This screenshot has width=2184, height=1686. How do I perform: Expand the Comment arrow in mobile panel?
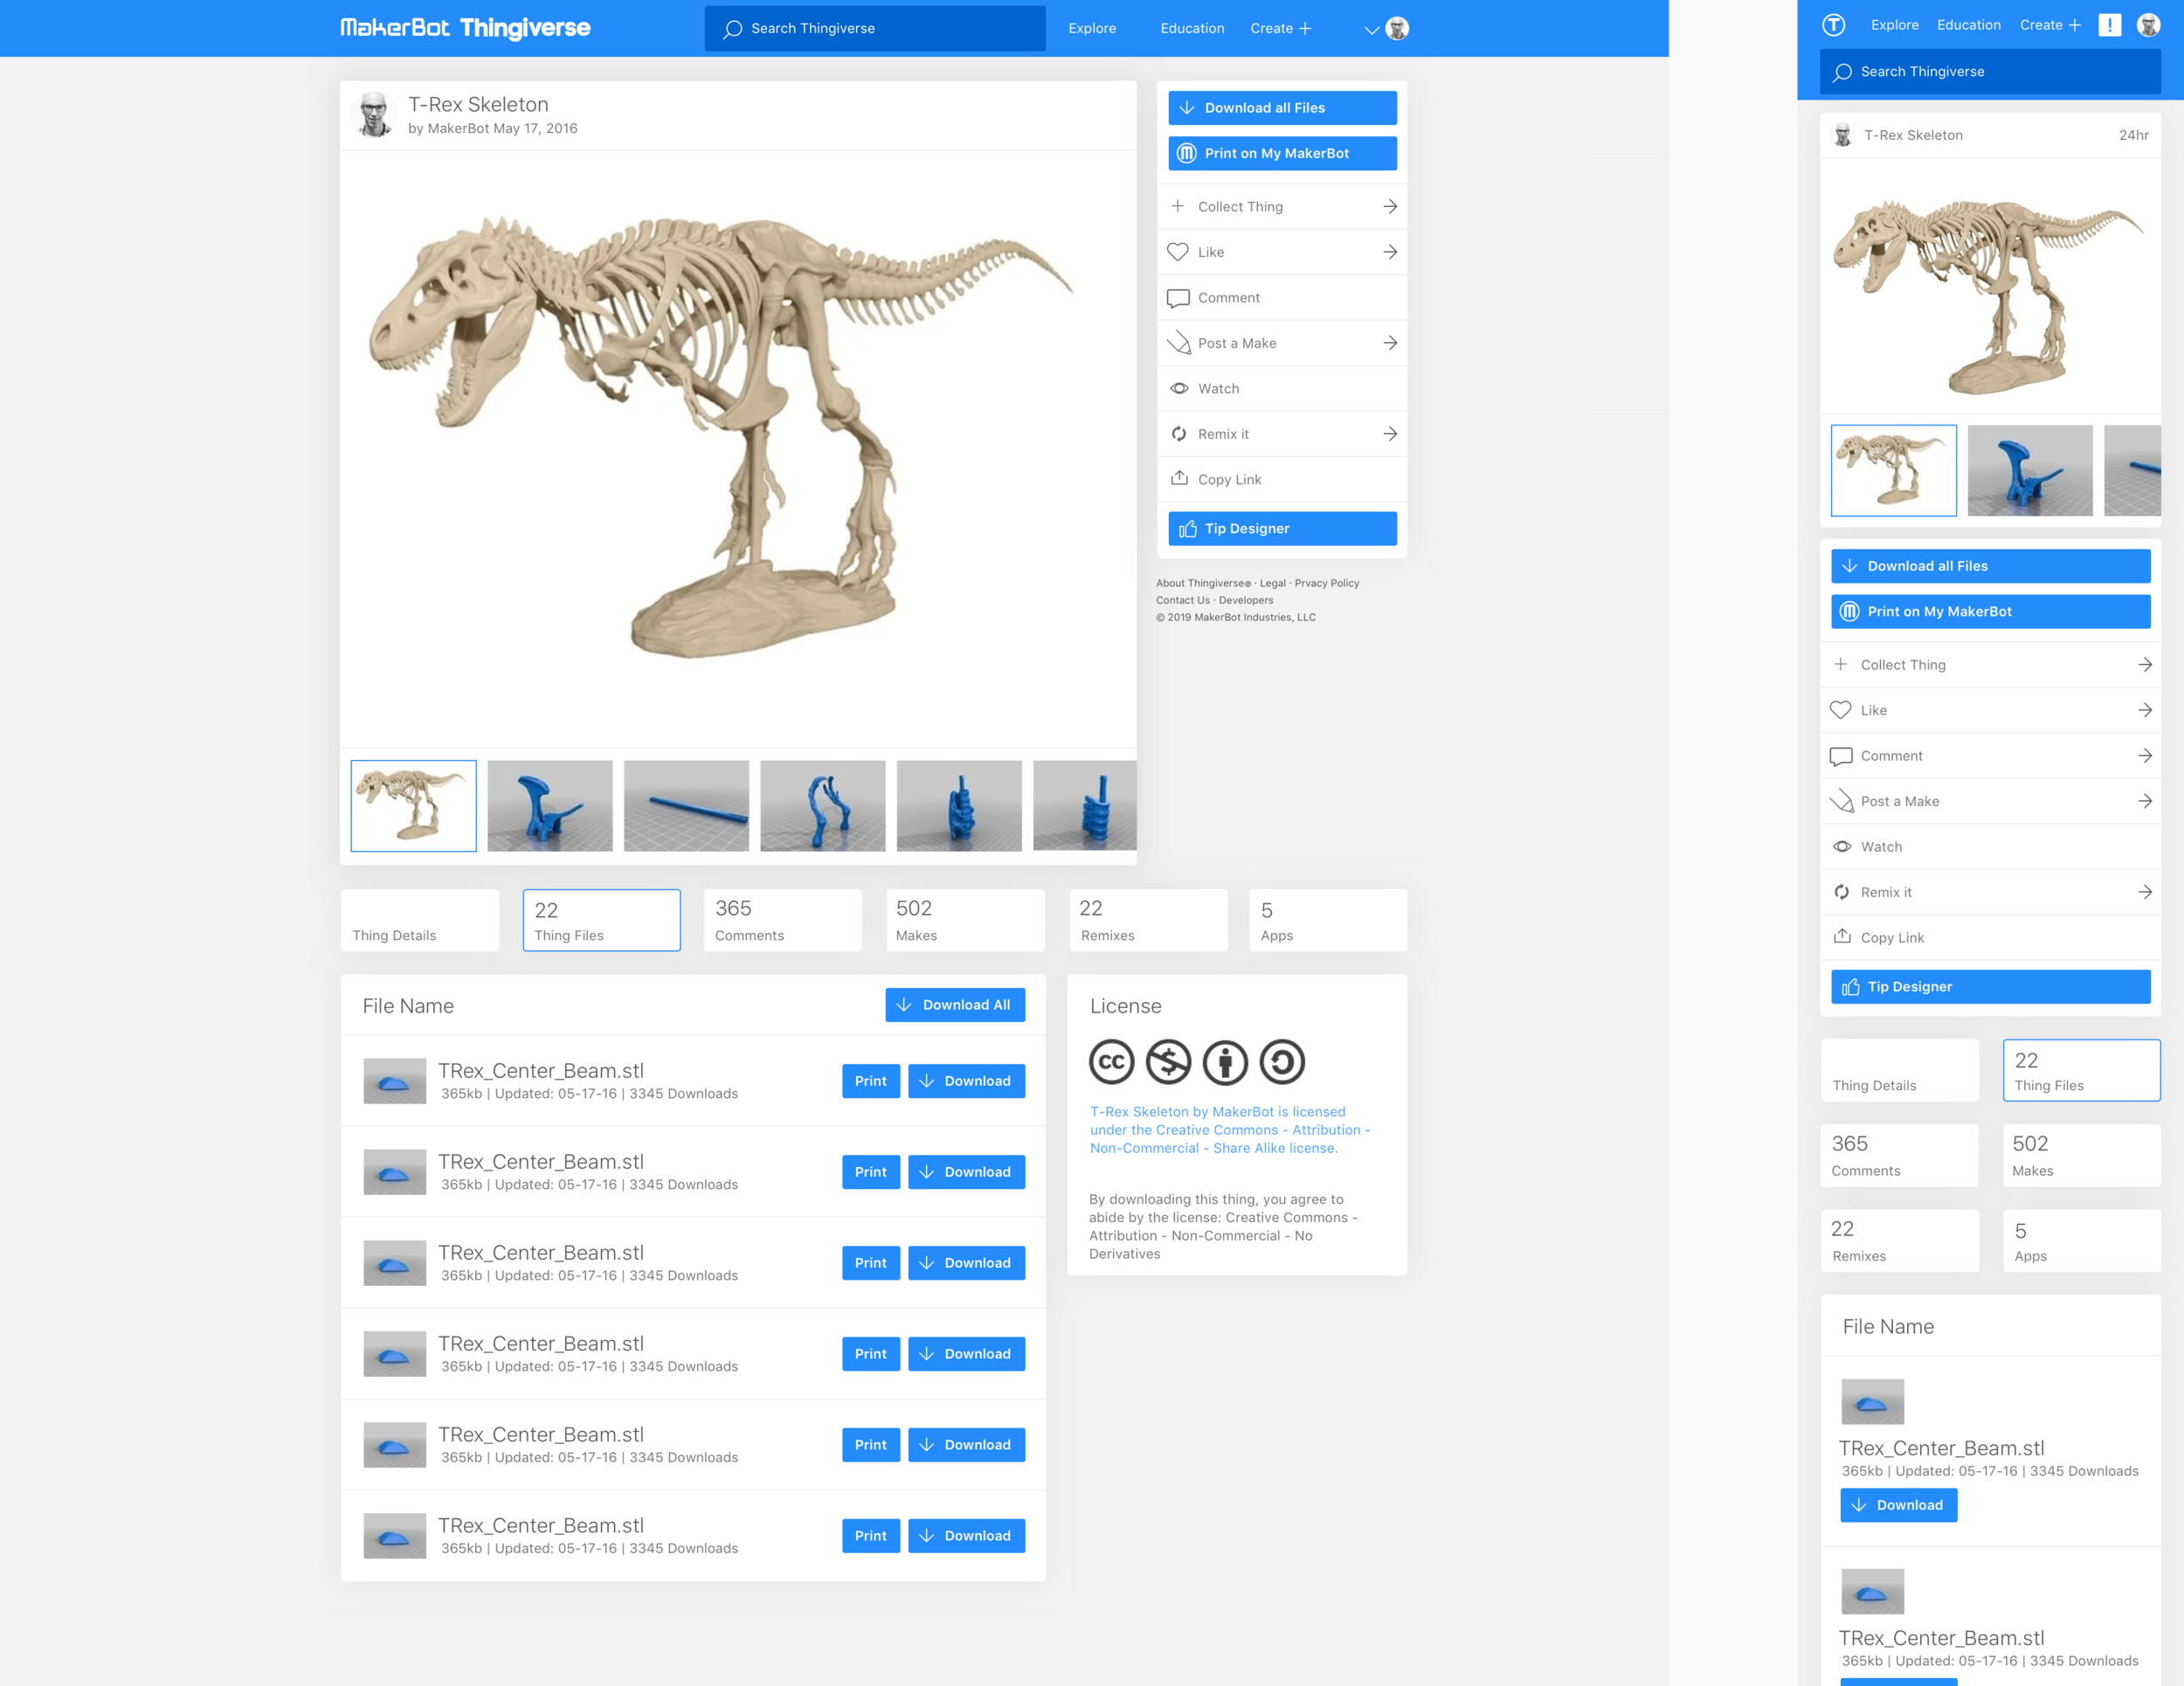pyautogui.click(x=2145, y=756)
